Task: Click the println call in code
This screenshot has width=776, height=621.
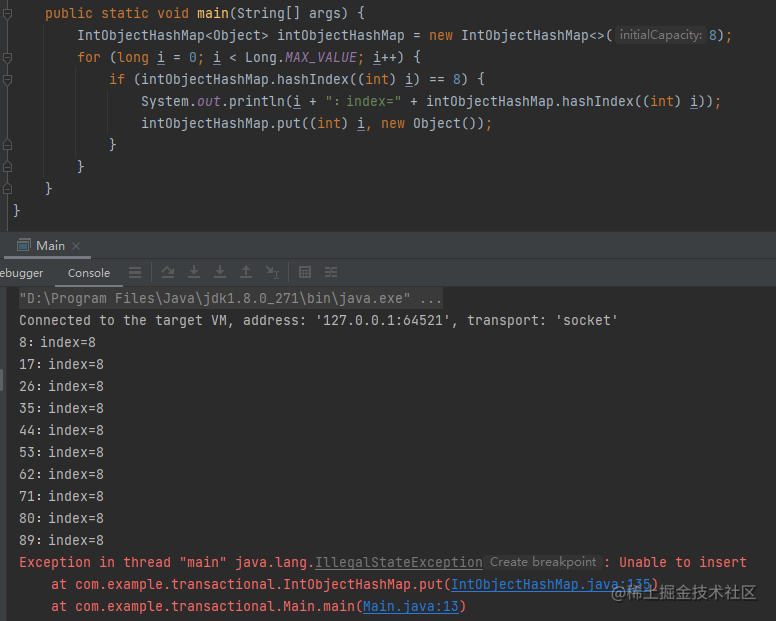Action: pos(256,101)
